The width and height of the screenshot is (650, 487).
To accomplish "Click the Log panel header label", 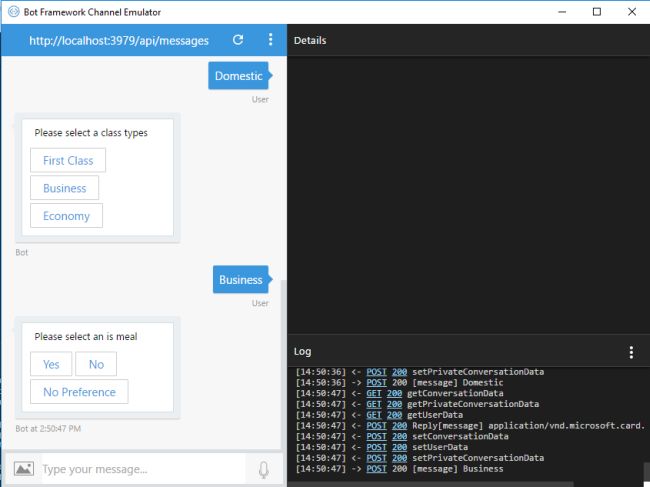I will [x=303, y=351].
